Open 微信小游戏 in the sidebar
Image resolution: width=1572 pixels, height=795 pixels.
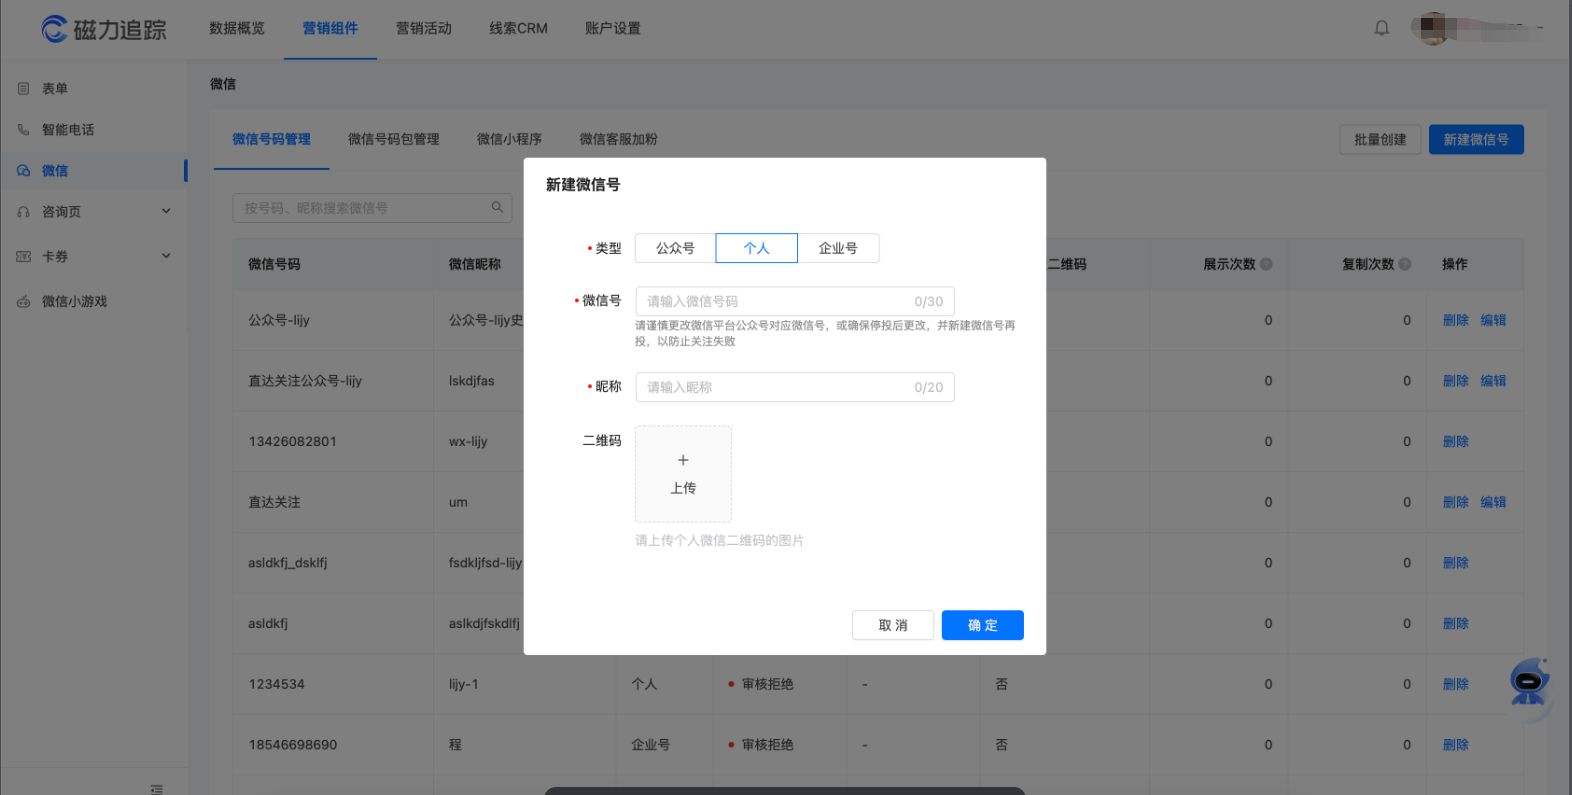click(74, 302)
